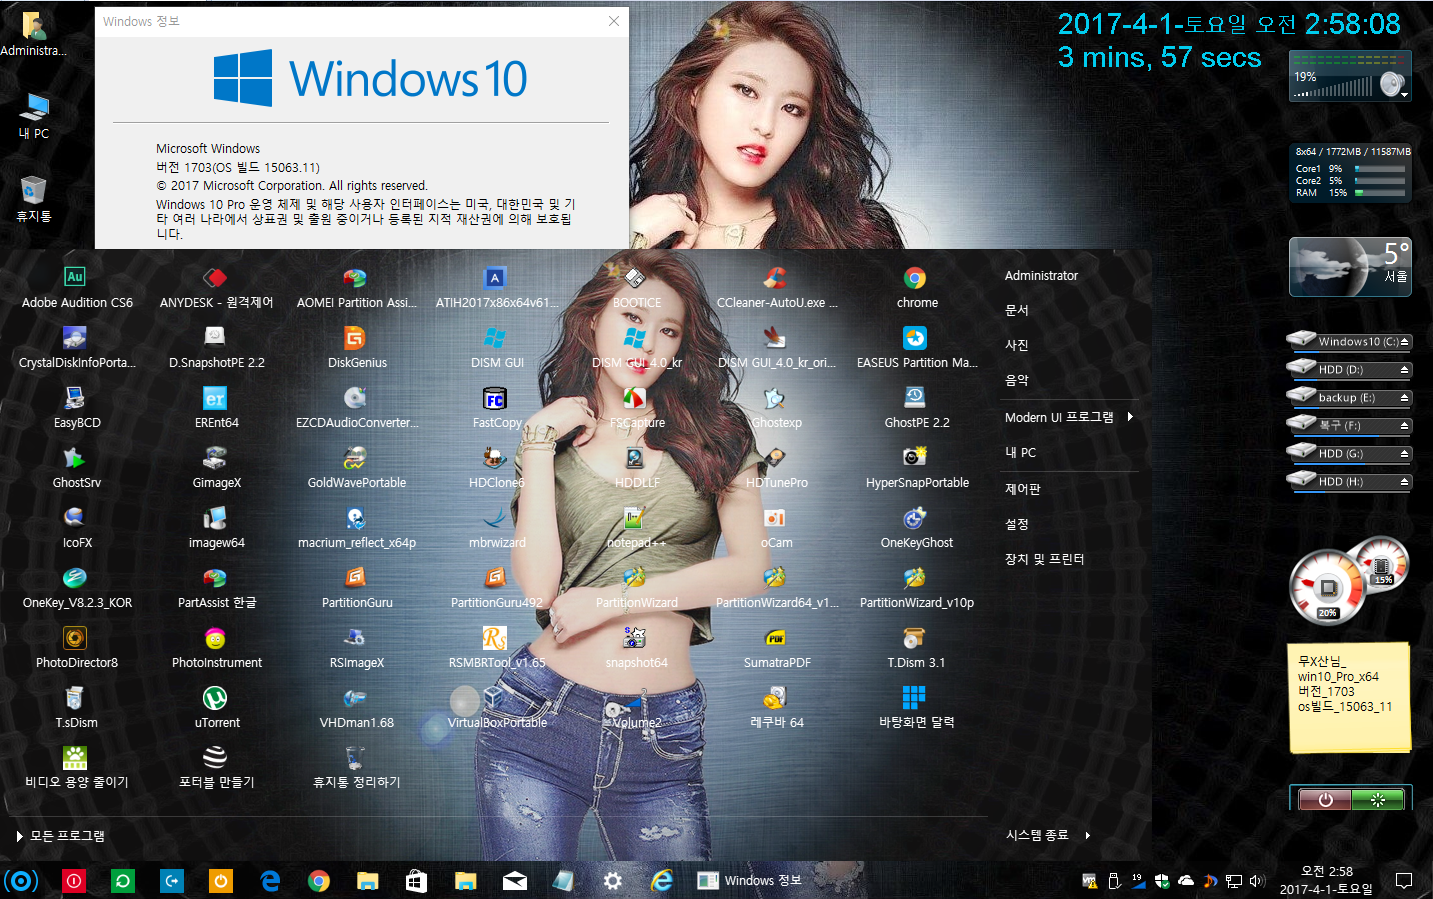The image size is (1433, 899).
Task: Open FastCopy utility
Action: coord(496,408)
